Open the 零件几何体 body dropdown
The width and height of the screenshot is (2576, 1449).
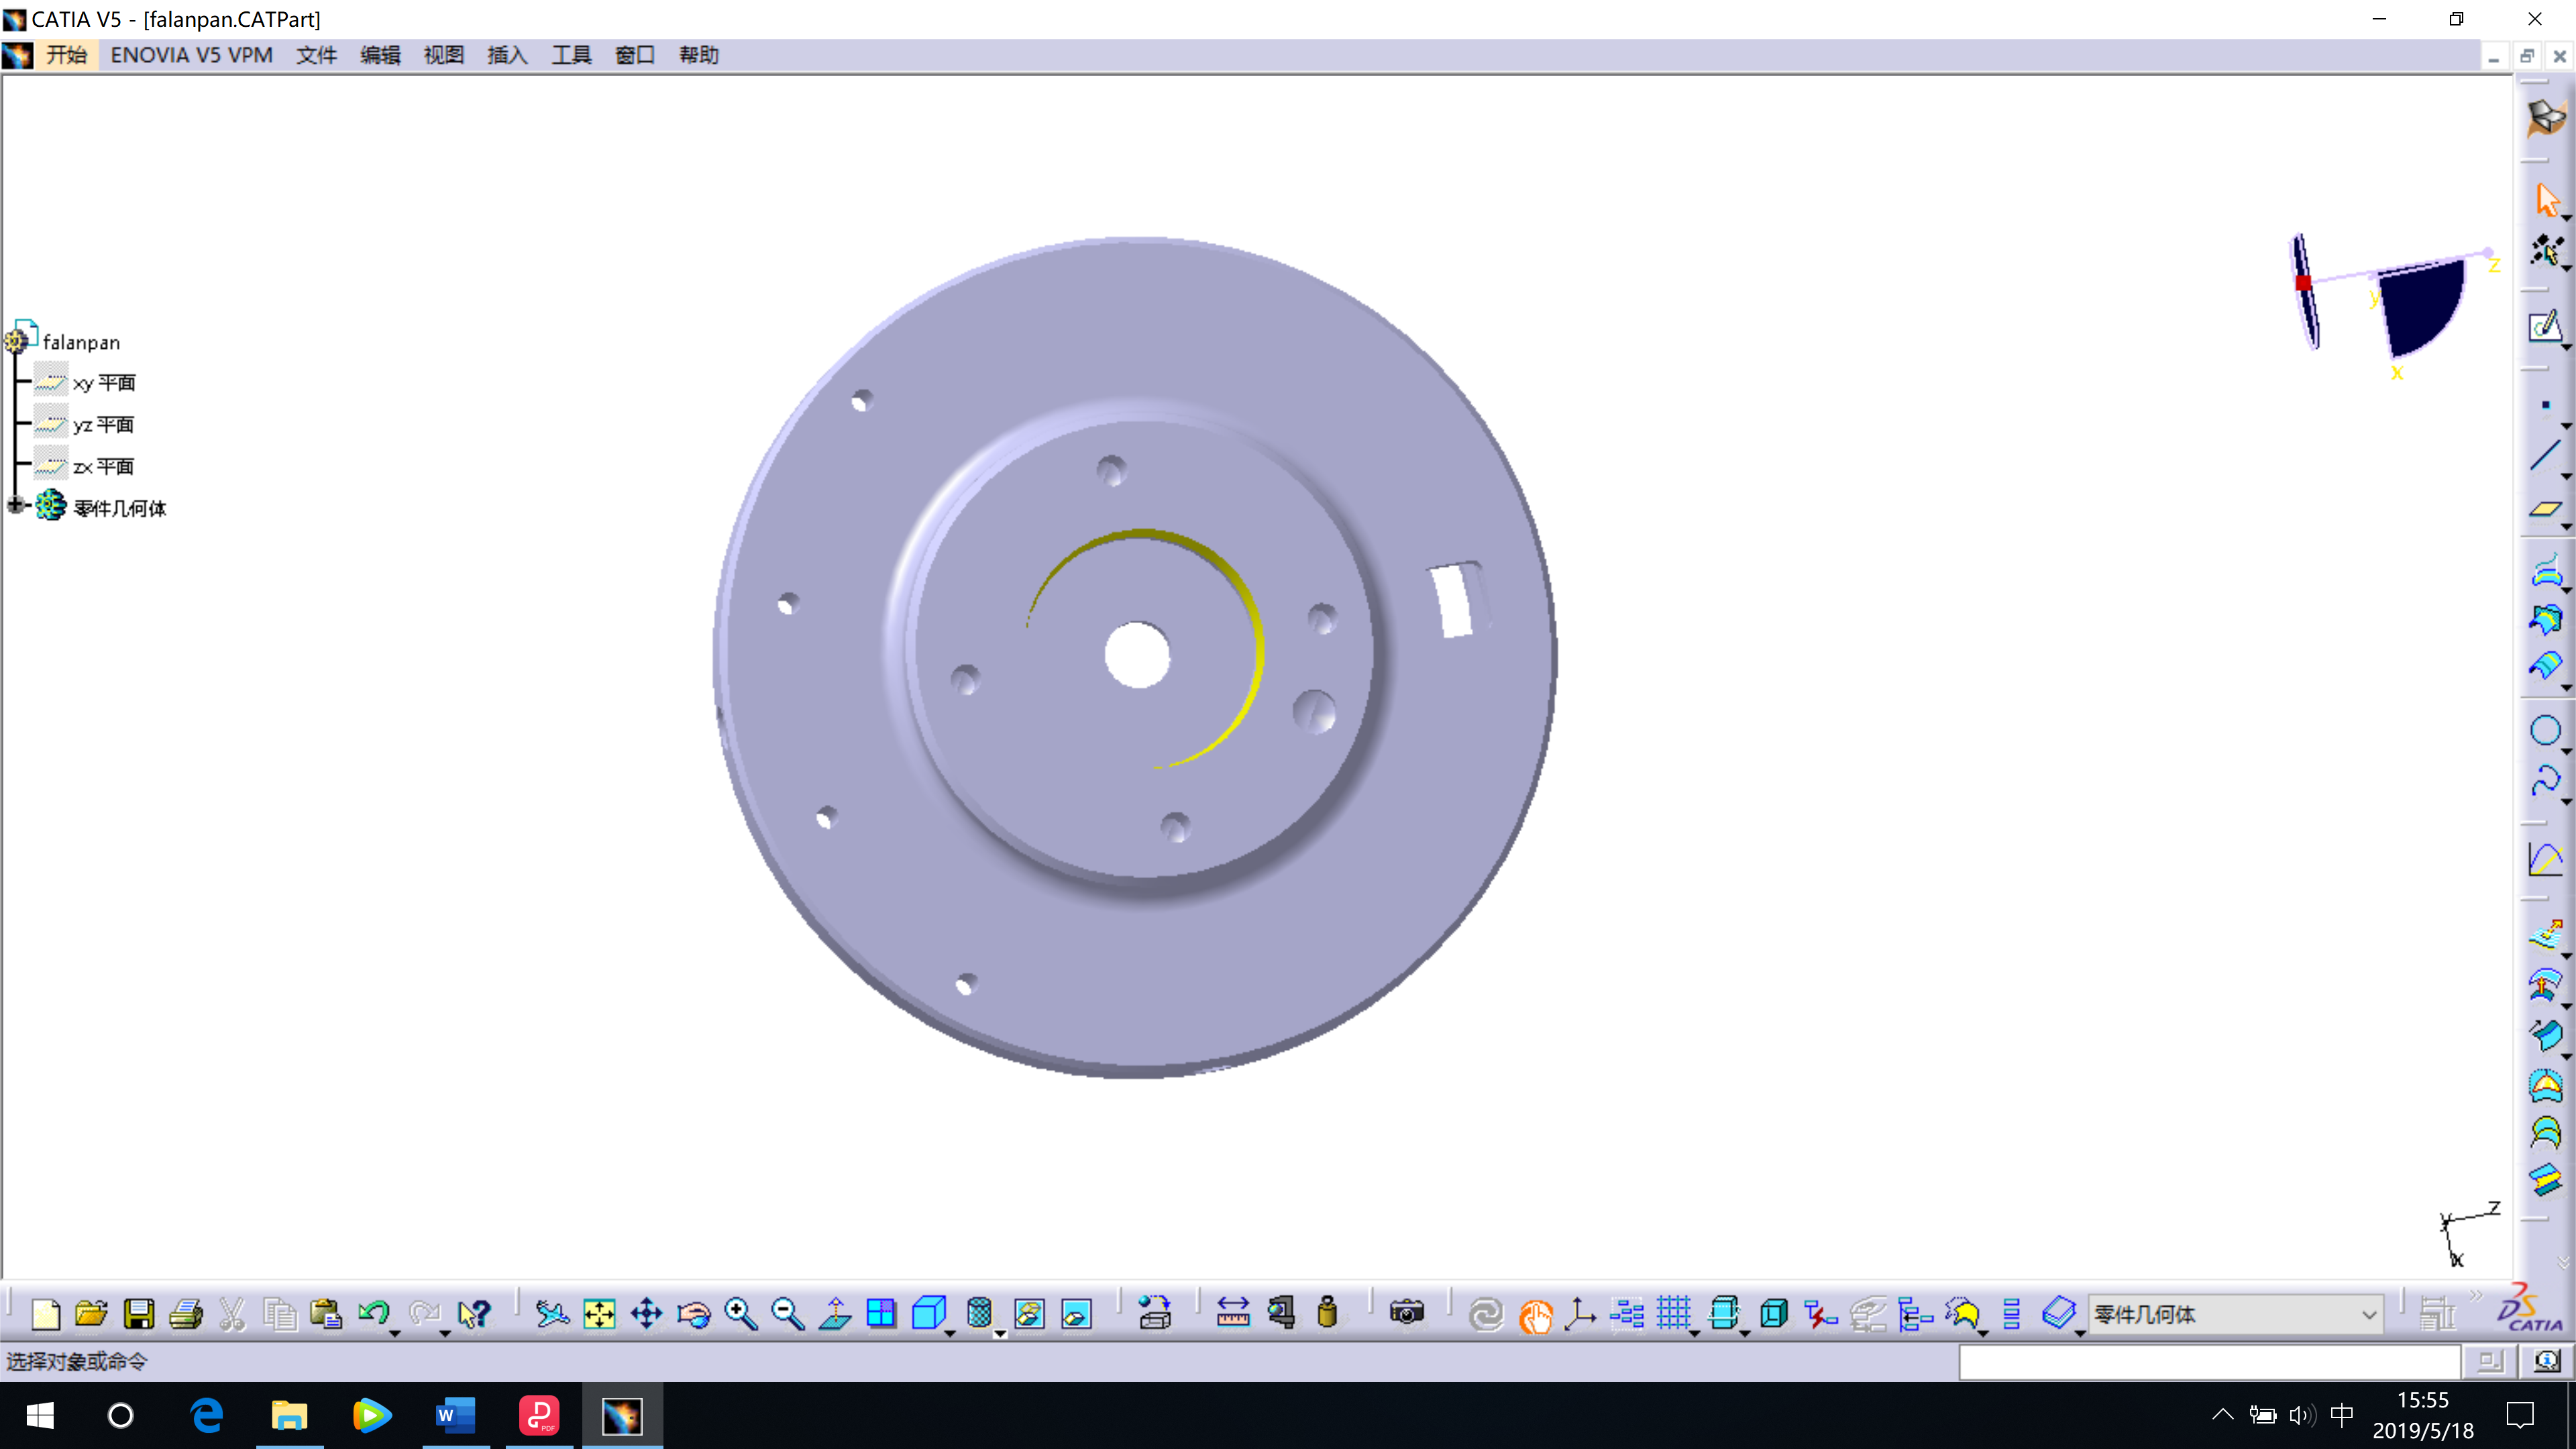2368,1314
